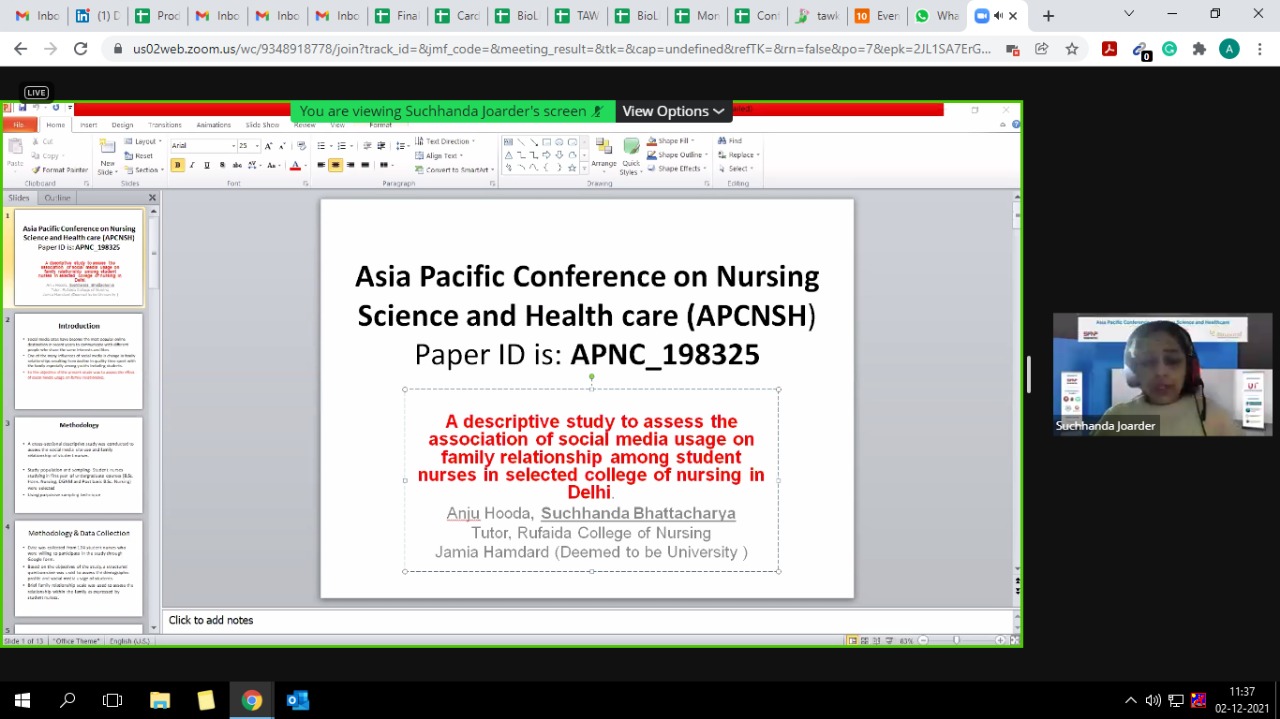Open a new Chrome tab
Viewport: 1280px width, 719px height.
(x=1048, y=15)
